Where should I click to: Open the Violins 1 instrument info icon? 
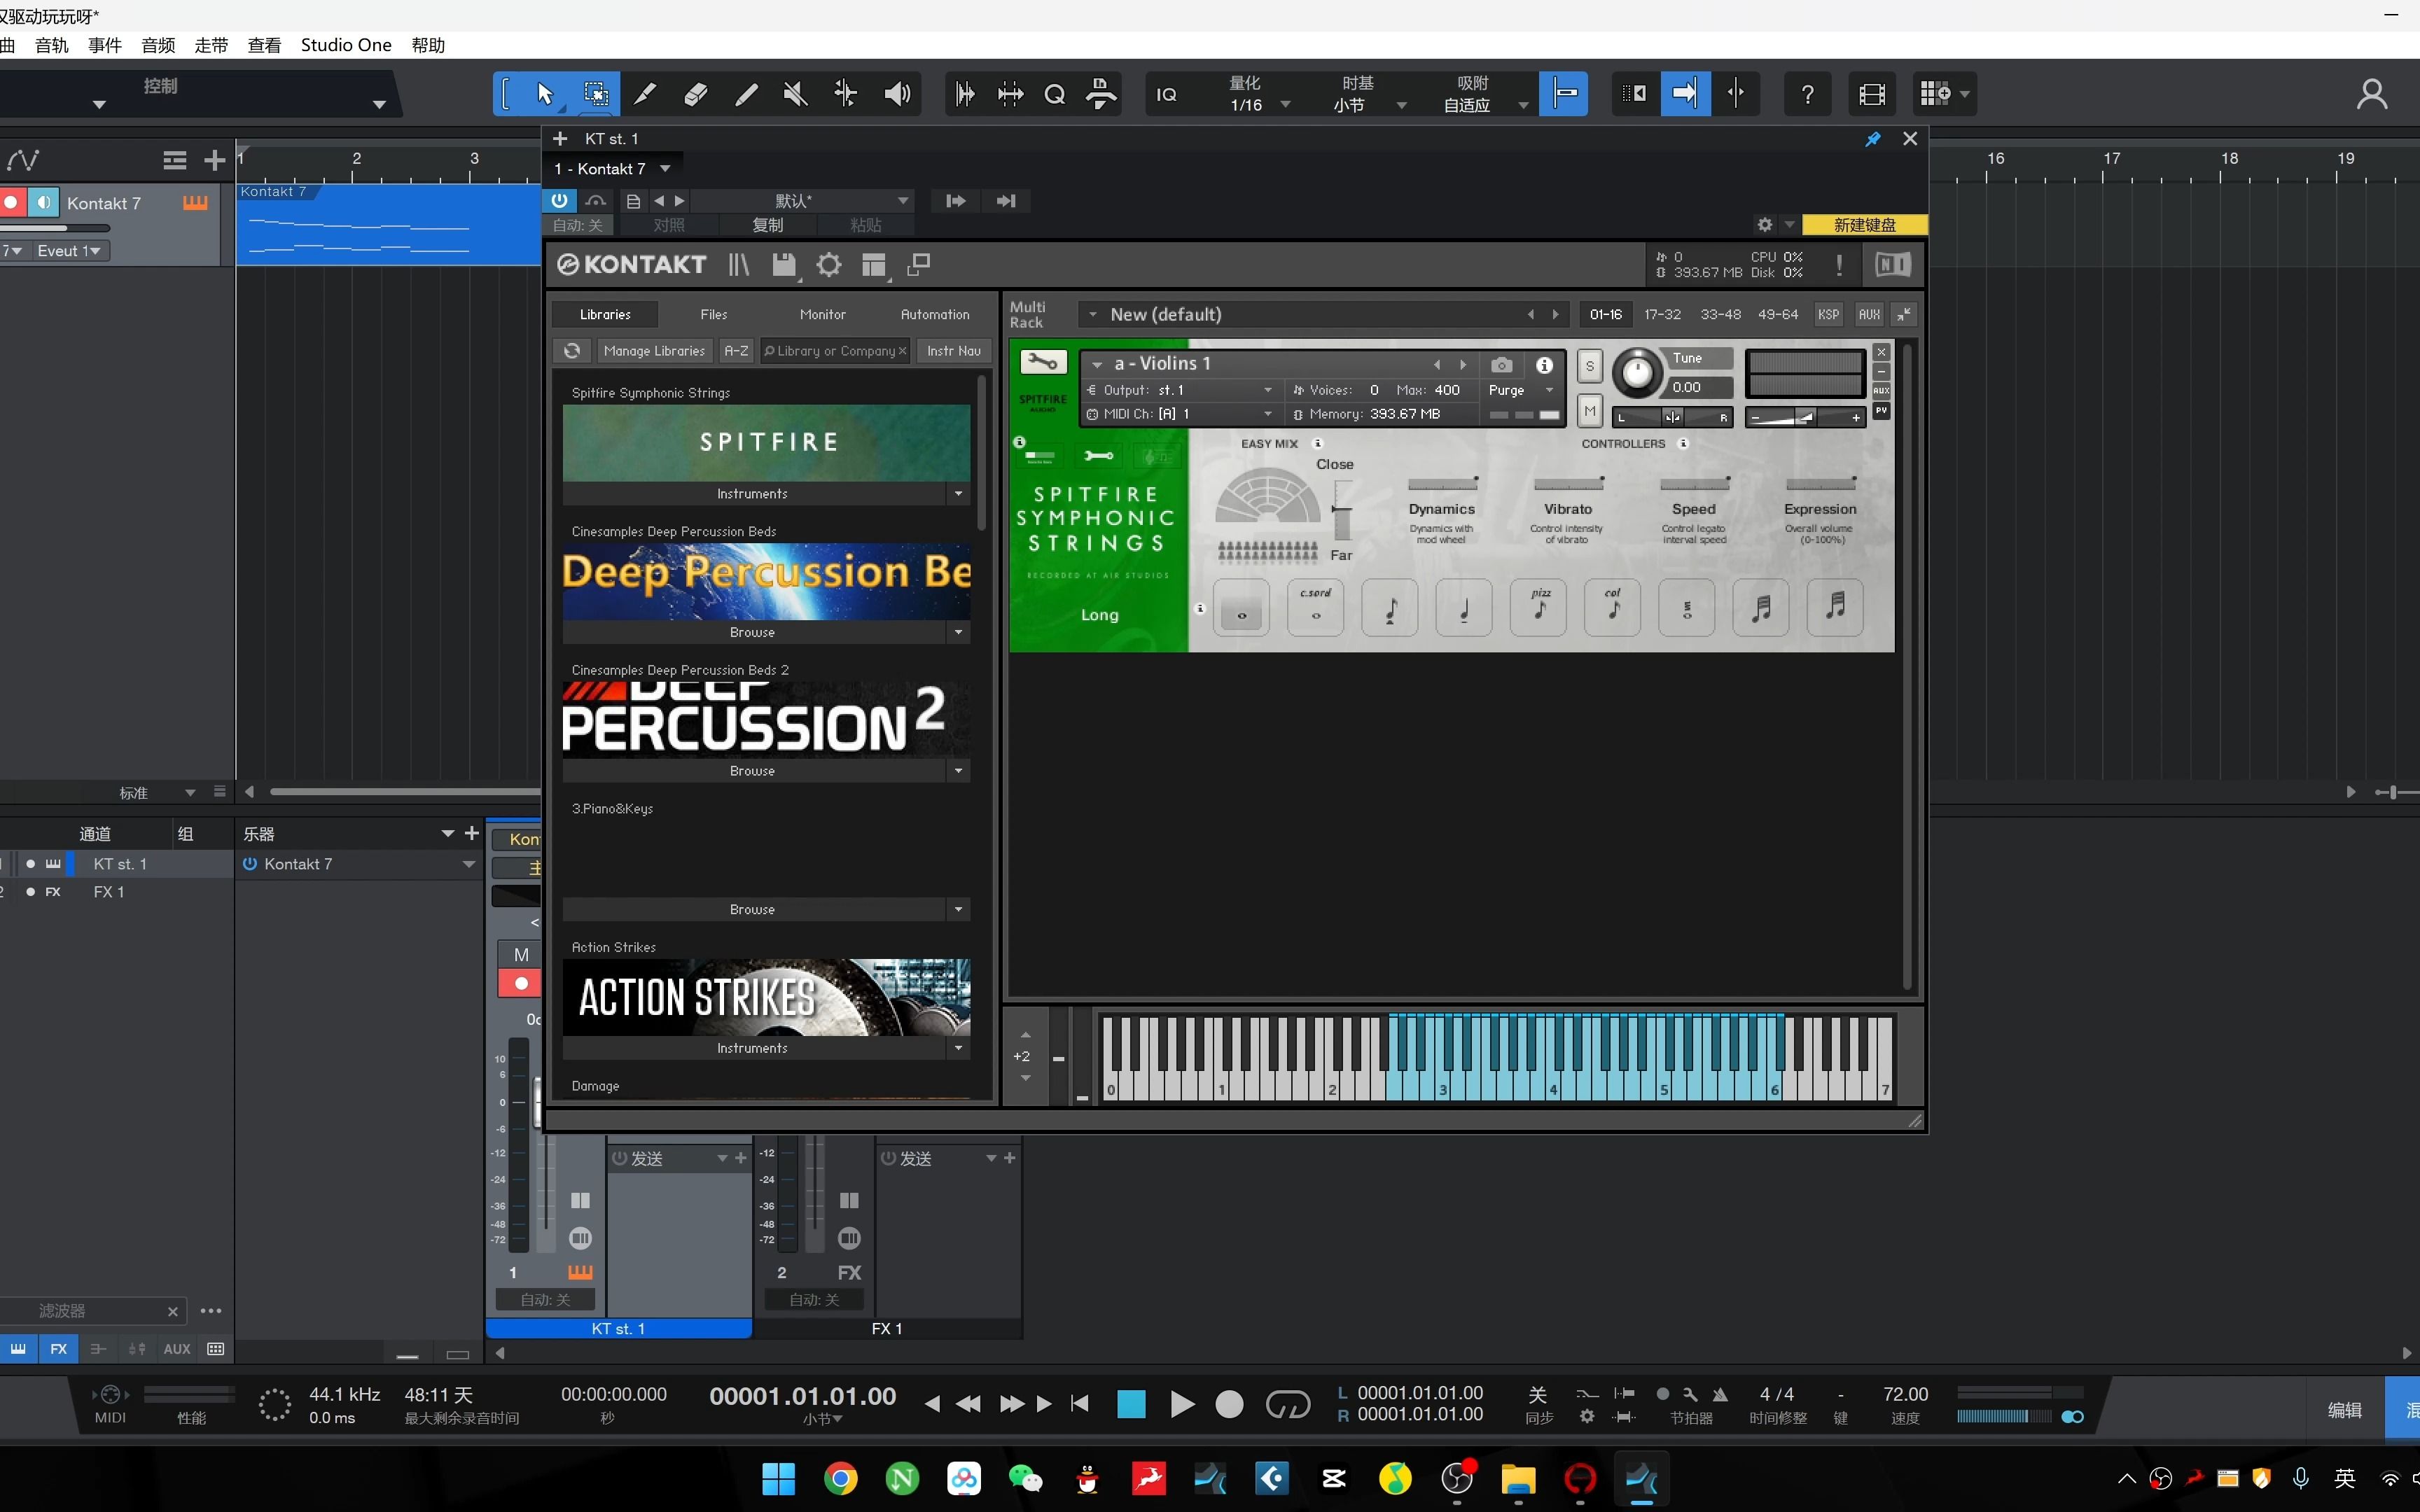(1543, 366)
